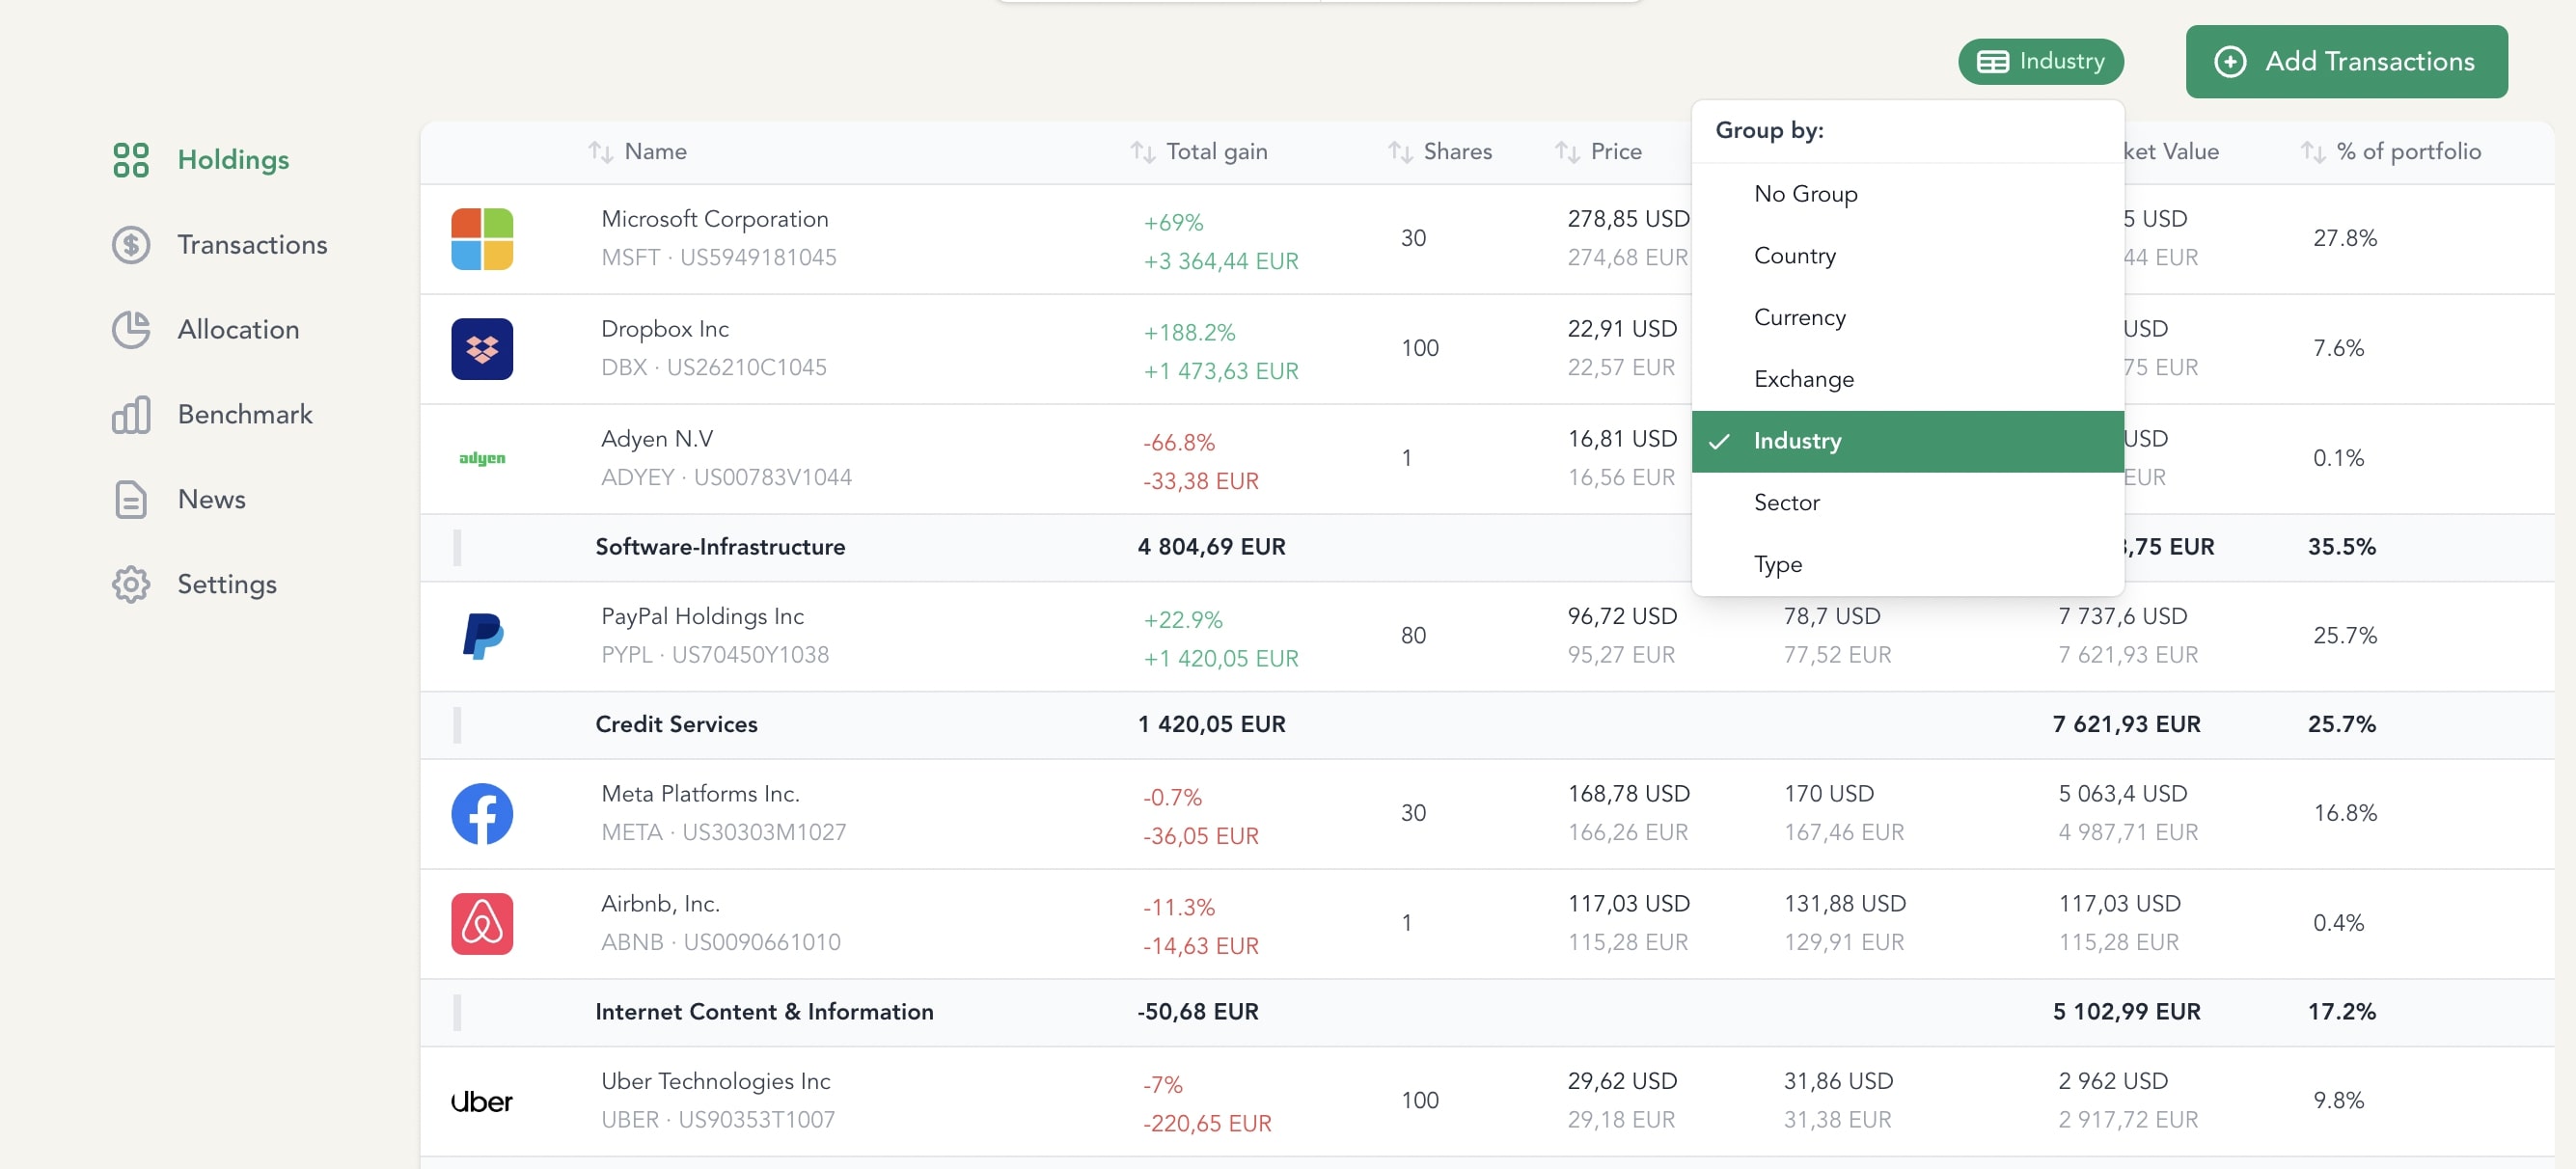Click the Uber Technologies logo
Image resolution: width=2576 pixels, height=1169 pixels.
482,1102
